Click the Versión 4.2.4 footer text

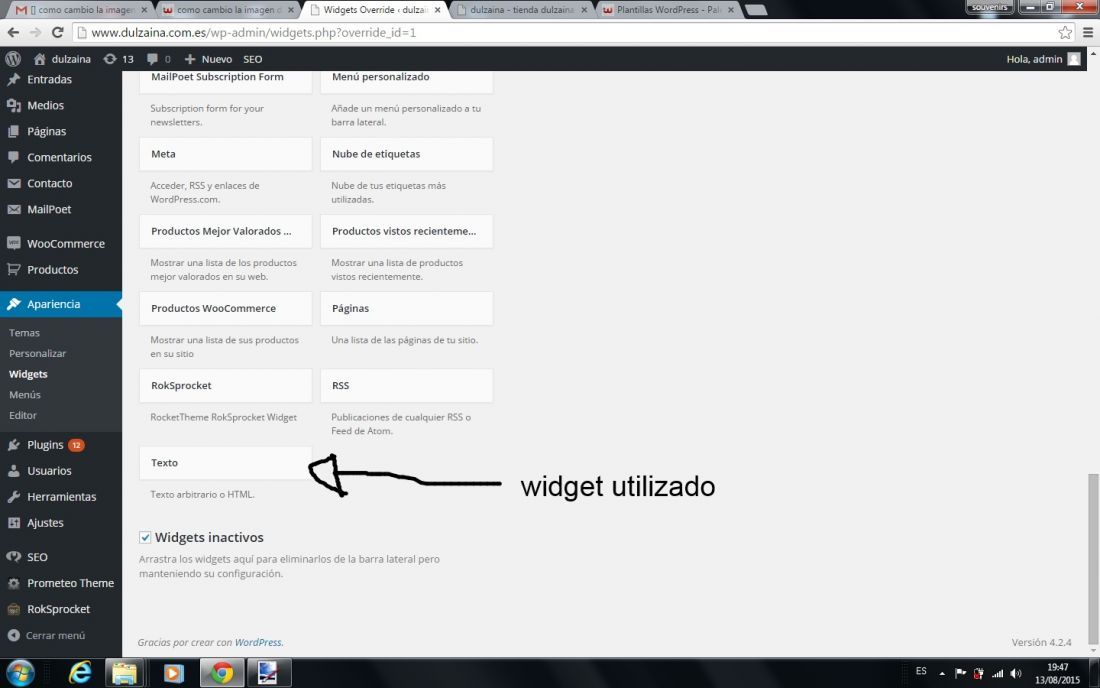(x=1041, y=642)
